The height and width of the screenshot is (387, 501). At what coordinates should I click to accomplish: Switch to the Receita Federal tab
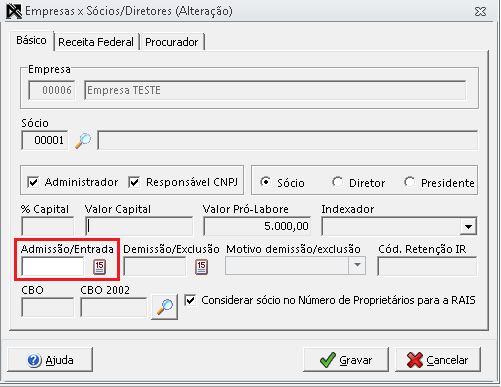coord(96,42)
